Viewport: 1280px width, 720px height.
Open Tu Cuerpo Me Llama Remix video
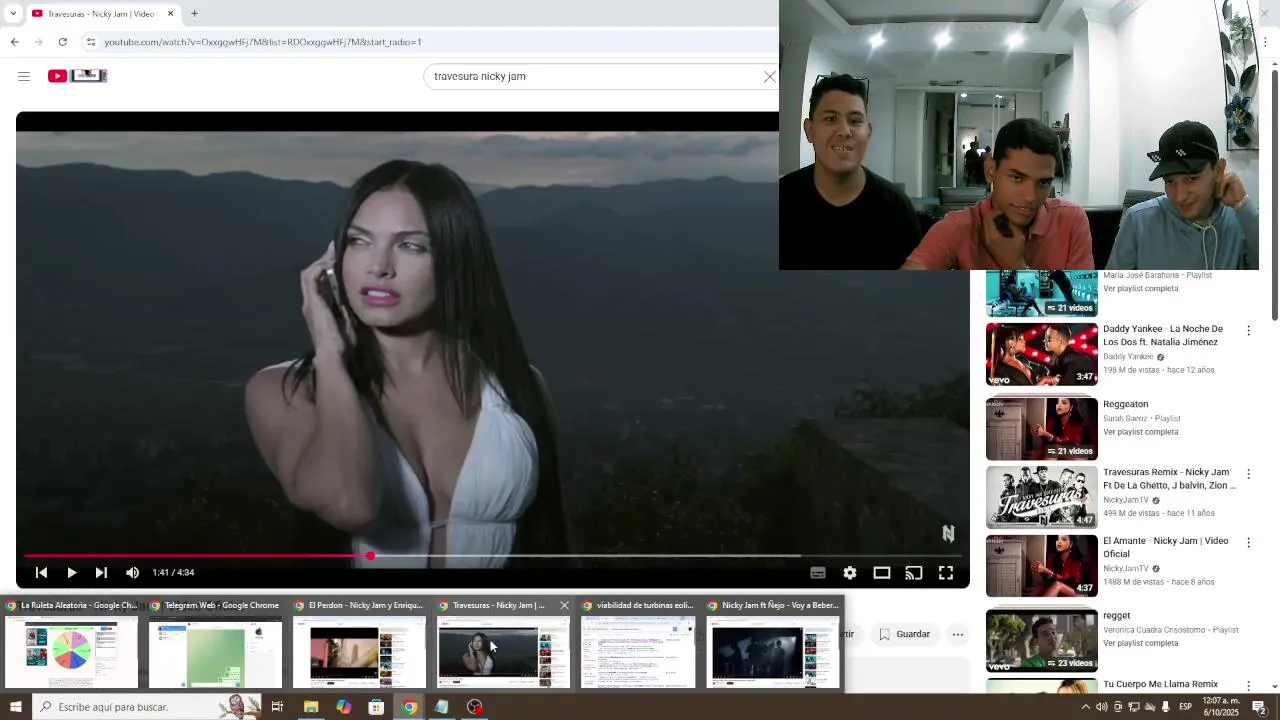(1160, 684)
